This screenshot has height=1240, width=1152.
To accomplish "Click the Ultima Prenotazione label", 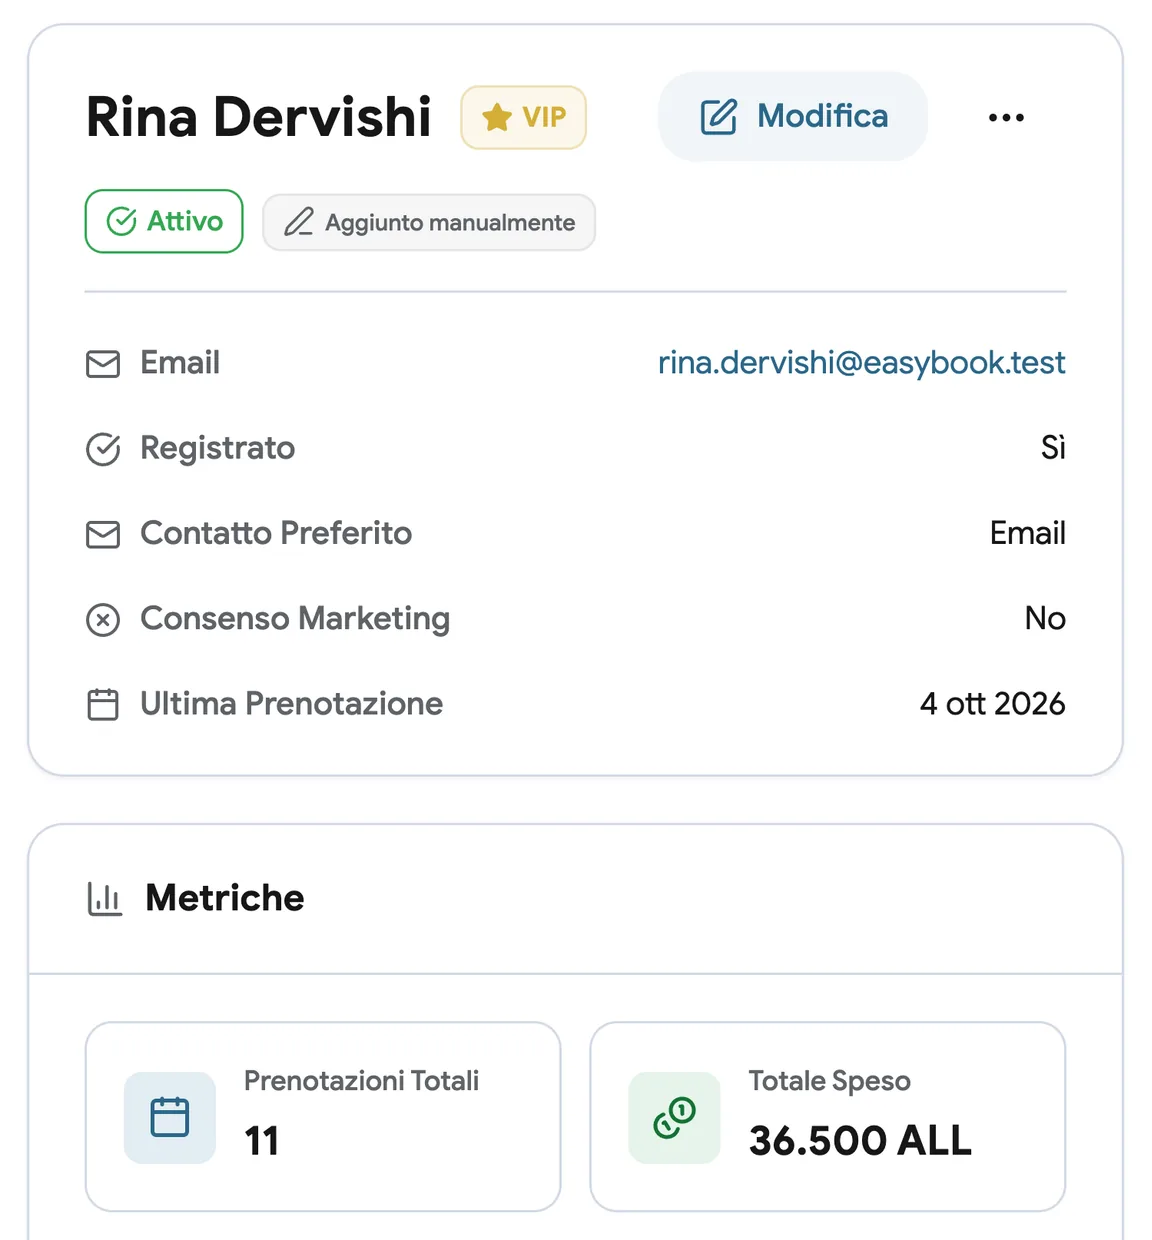I will (291, 704).
